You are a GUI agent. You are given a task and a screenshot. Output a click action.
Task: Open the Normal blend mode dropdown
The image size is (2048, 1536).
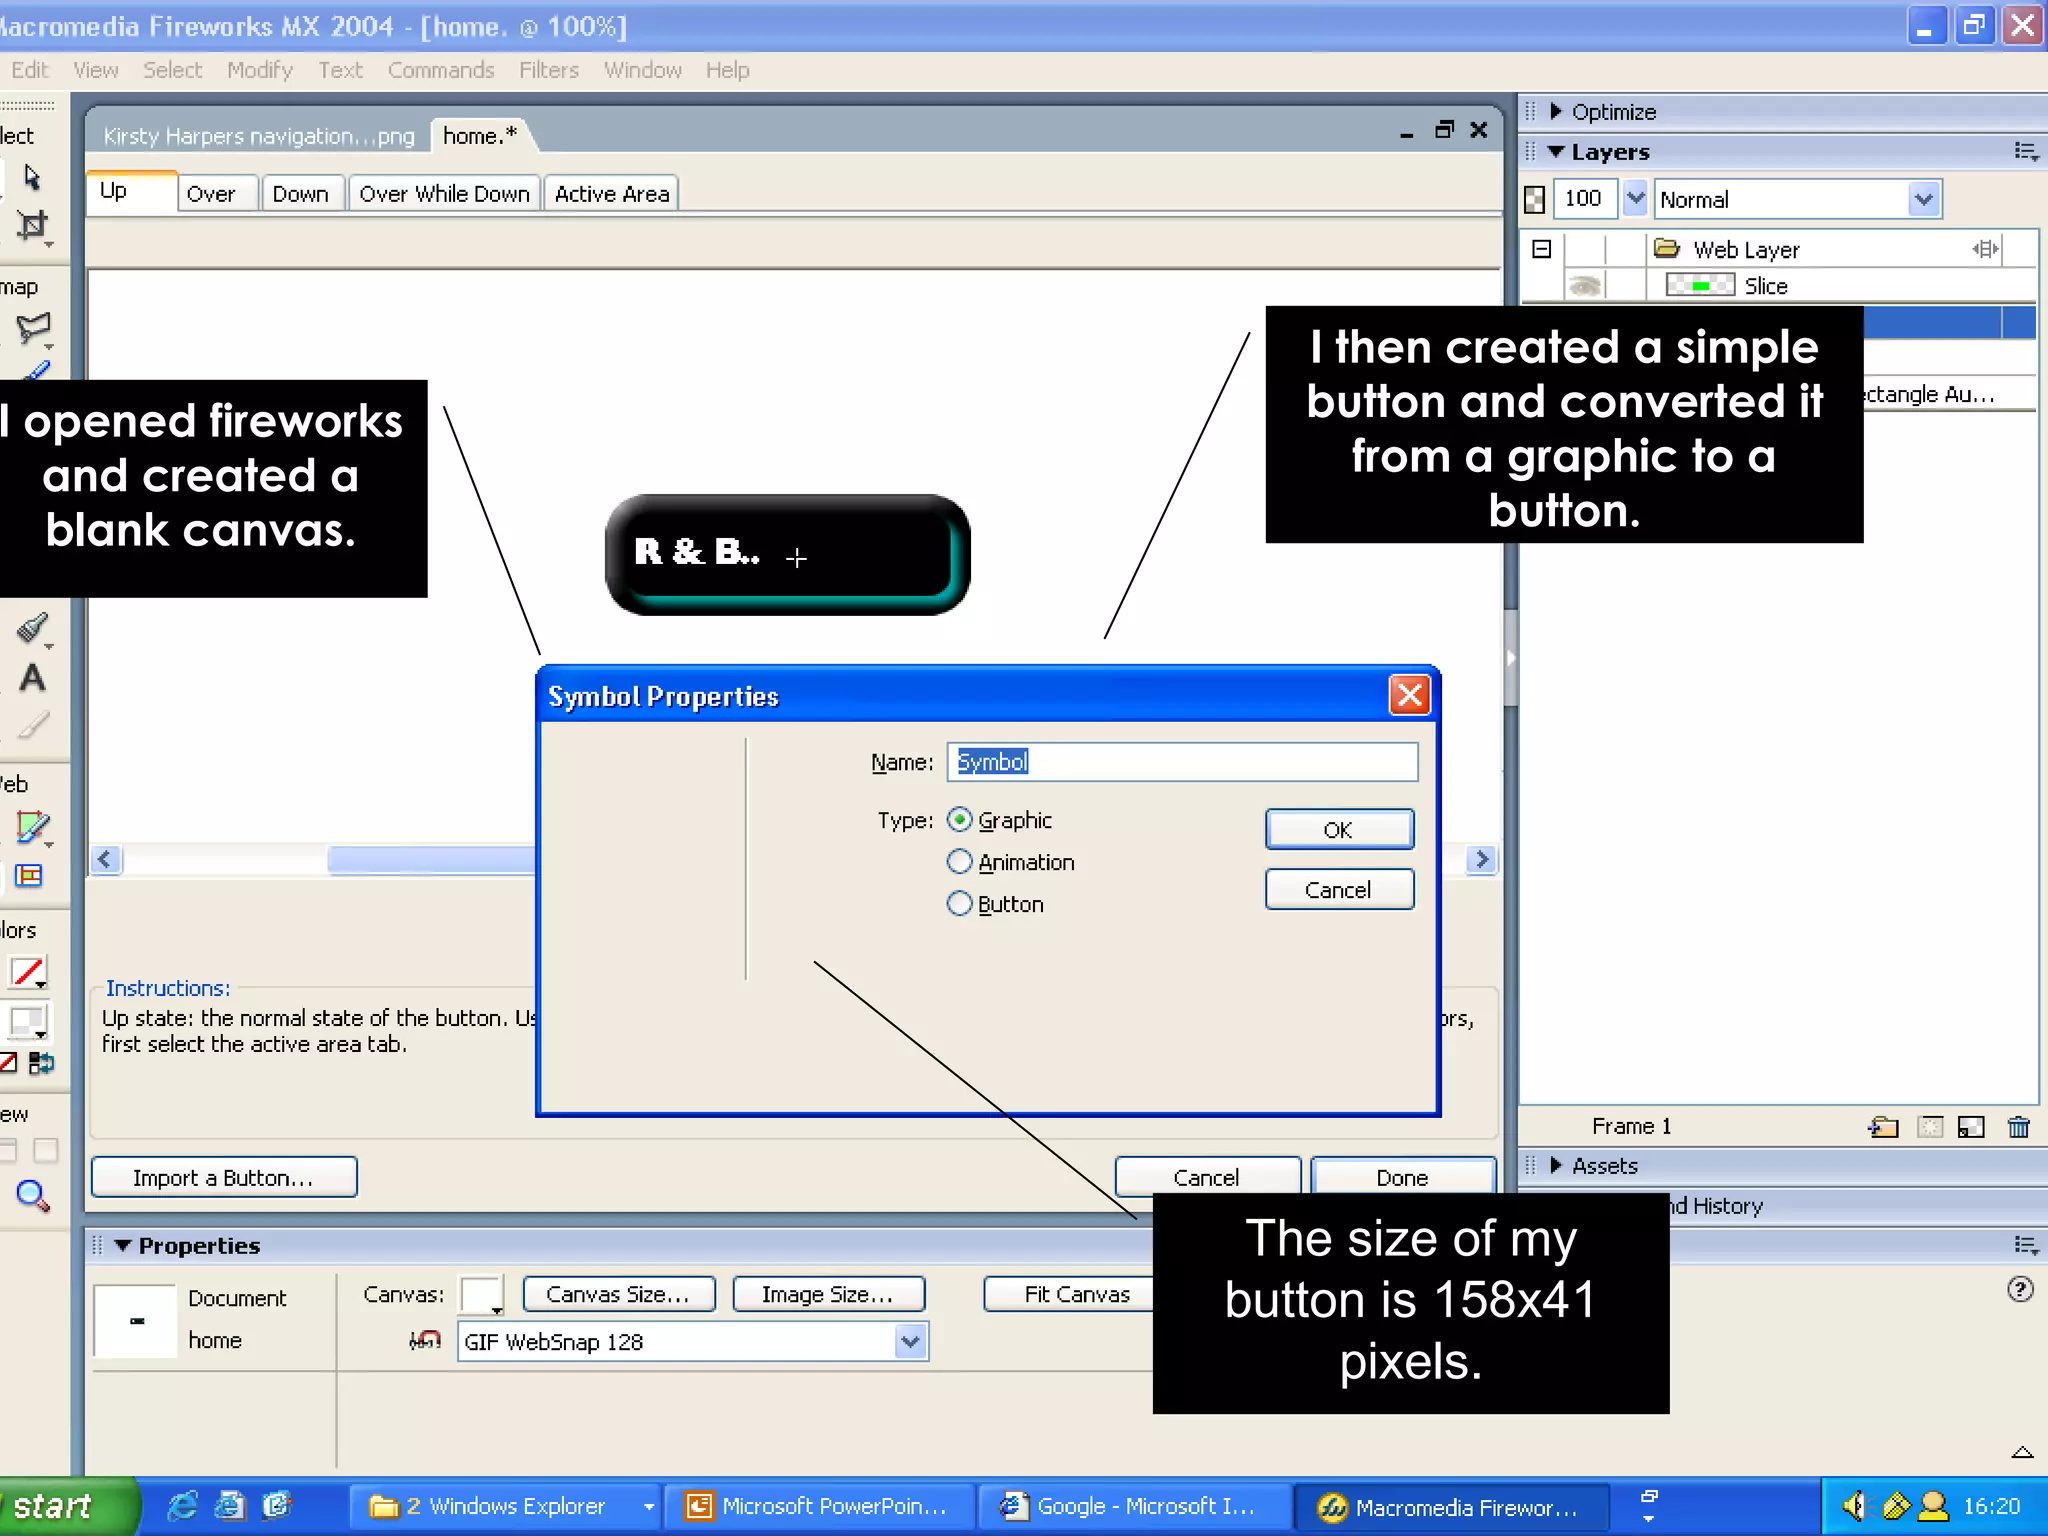(x=1923, y=199)
